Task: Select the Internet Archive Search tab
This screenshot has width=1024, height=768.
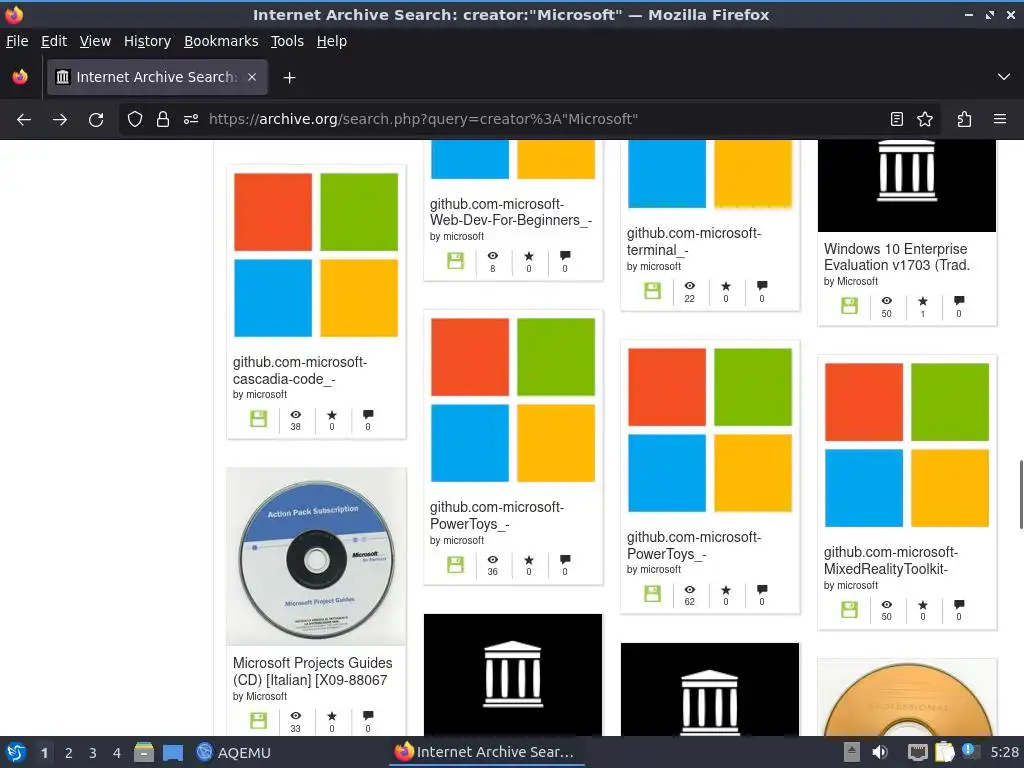Action: click(x=157, y=77)
